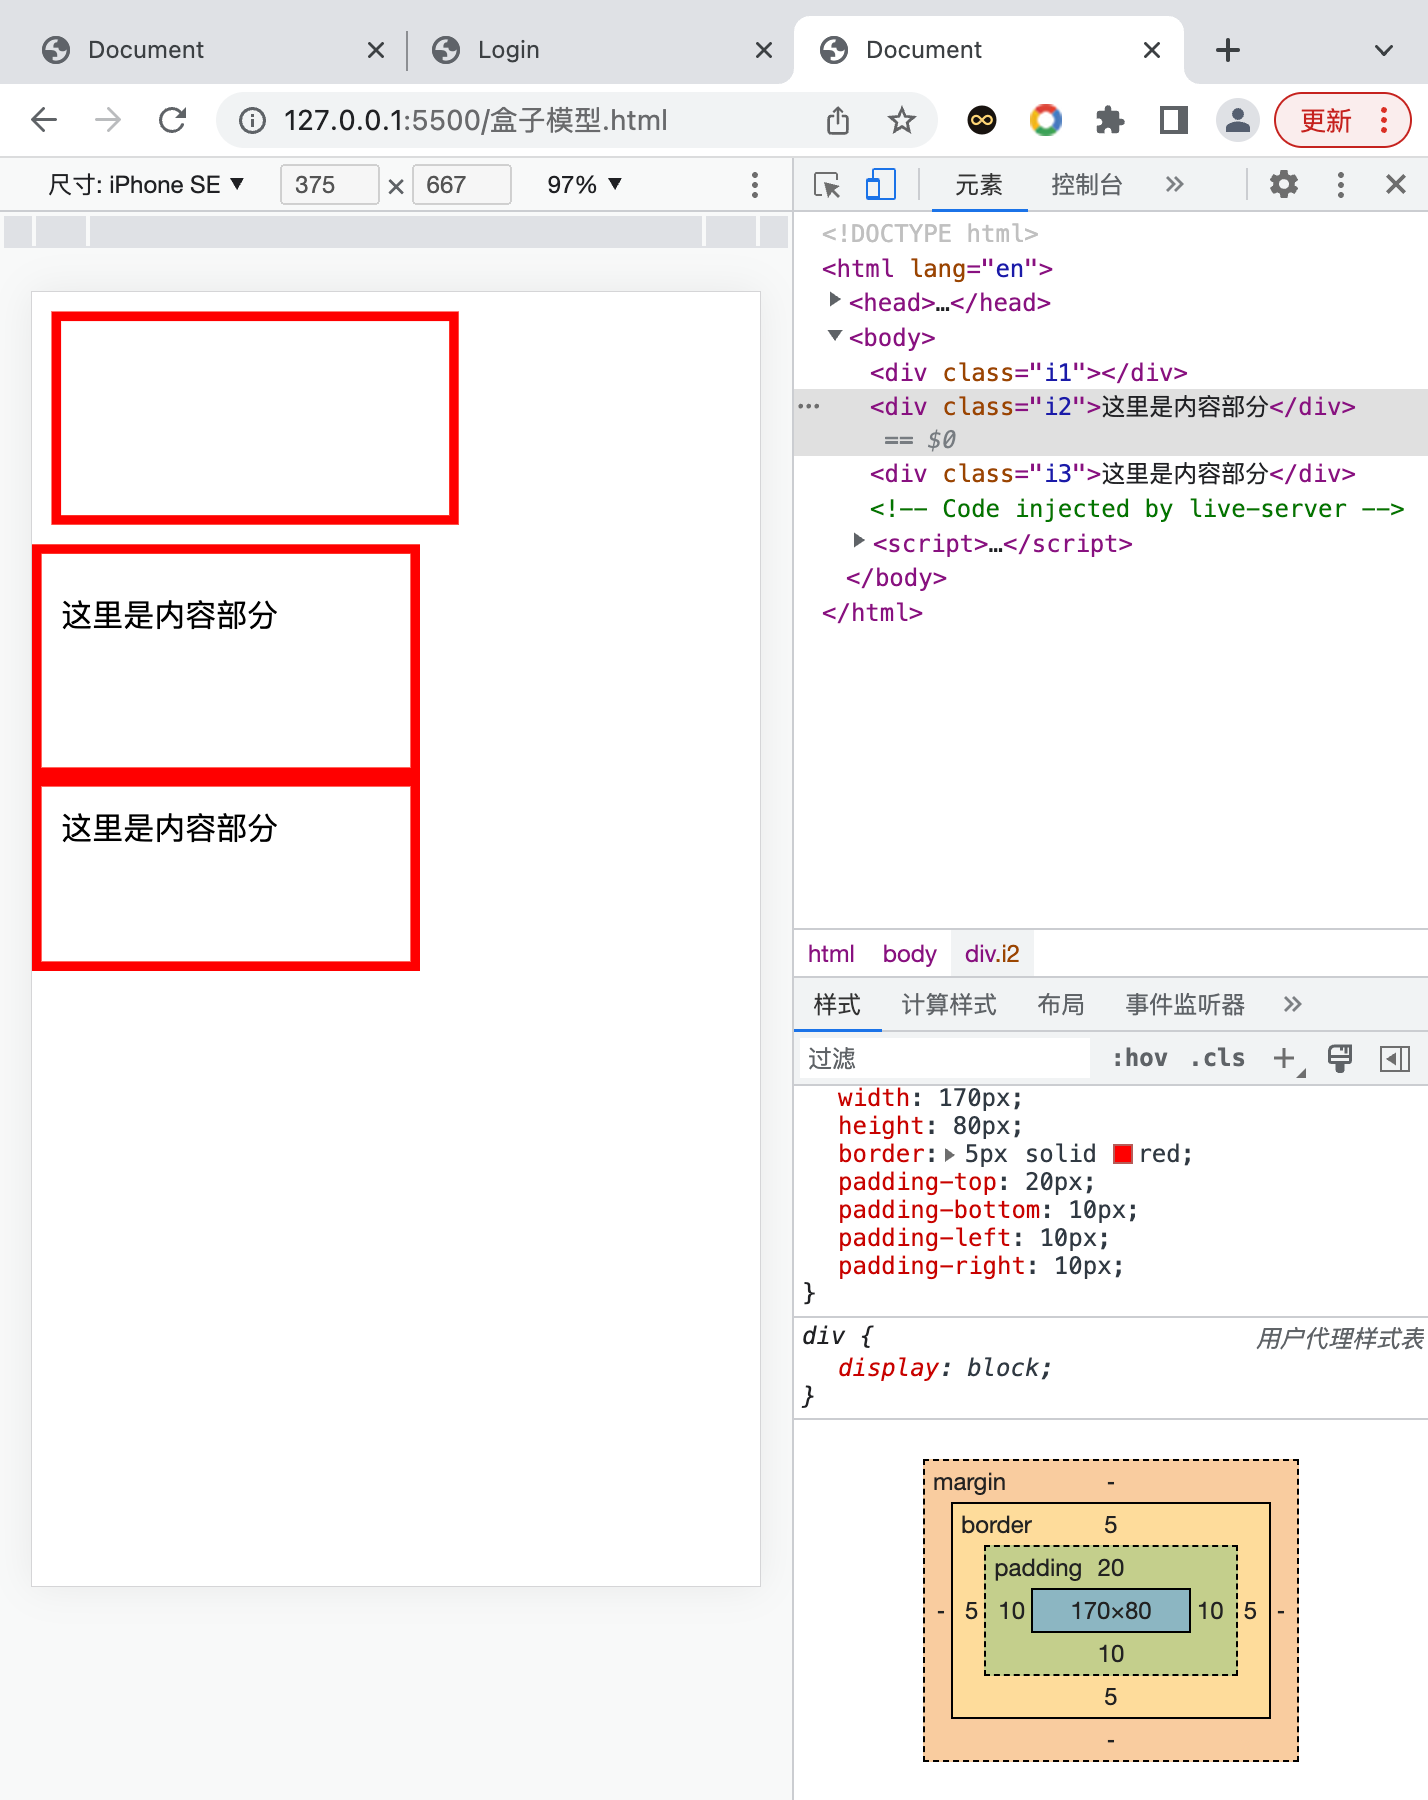The height and width of the screenshot is (1800, 1428).
Task: Toggle the computed styles sidebar
Action: click(x=1395, y=1058)
